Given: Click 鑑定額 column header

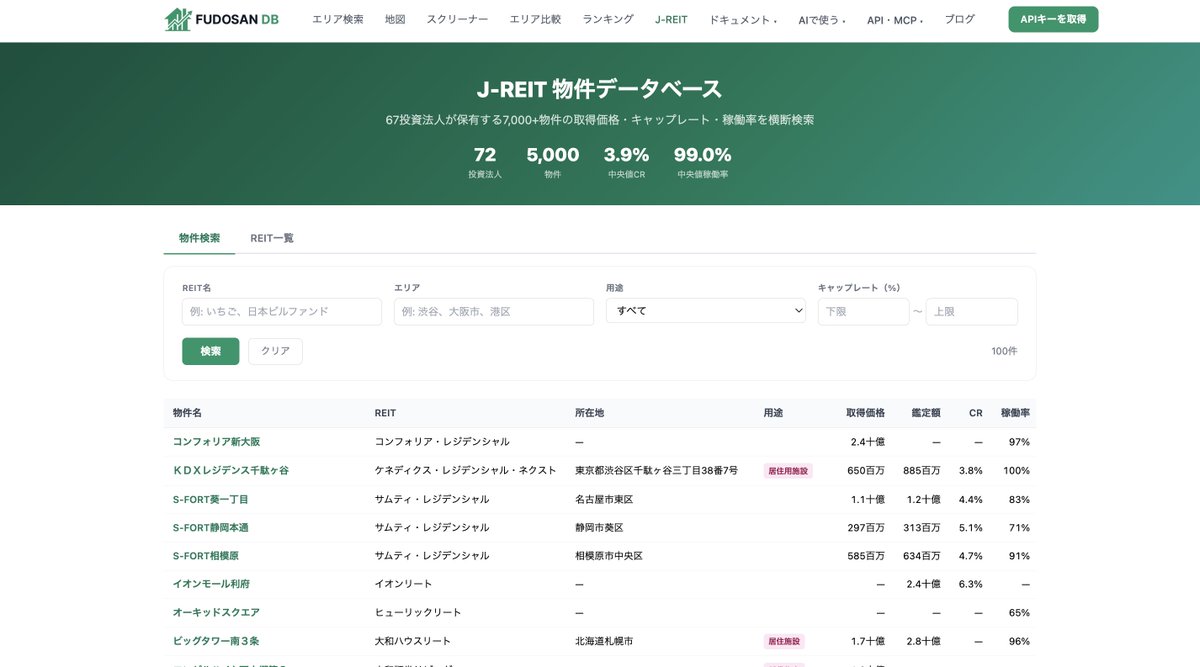Looking at the screenshot, I should pyautogui.click(x=926, y=413).
